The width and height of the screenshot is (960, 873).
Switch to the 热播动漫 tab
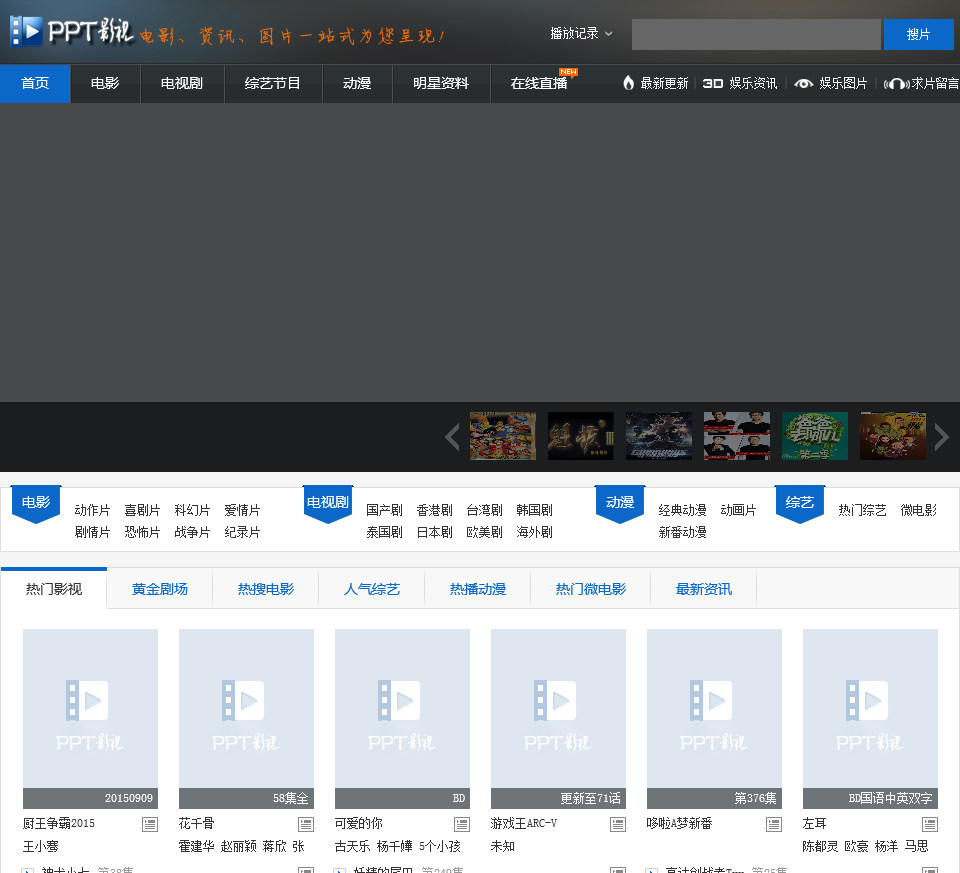pyautogui.click(x=478, y=589)
